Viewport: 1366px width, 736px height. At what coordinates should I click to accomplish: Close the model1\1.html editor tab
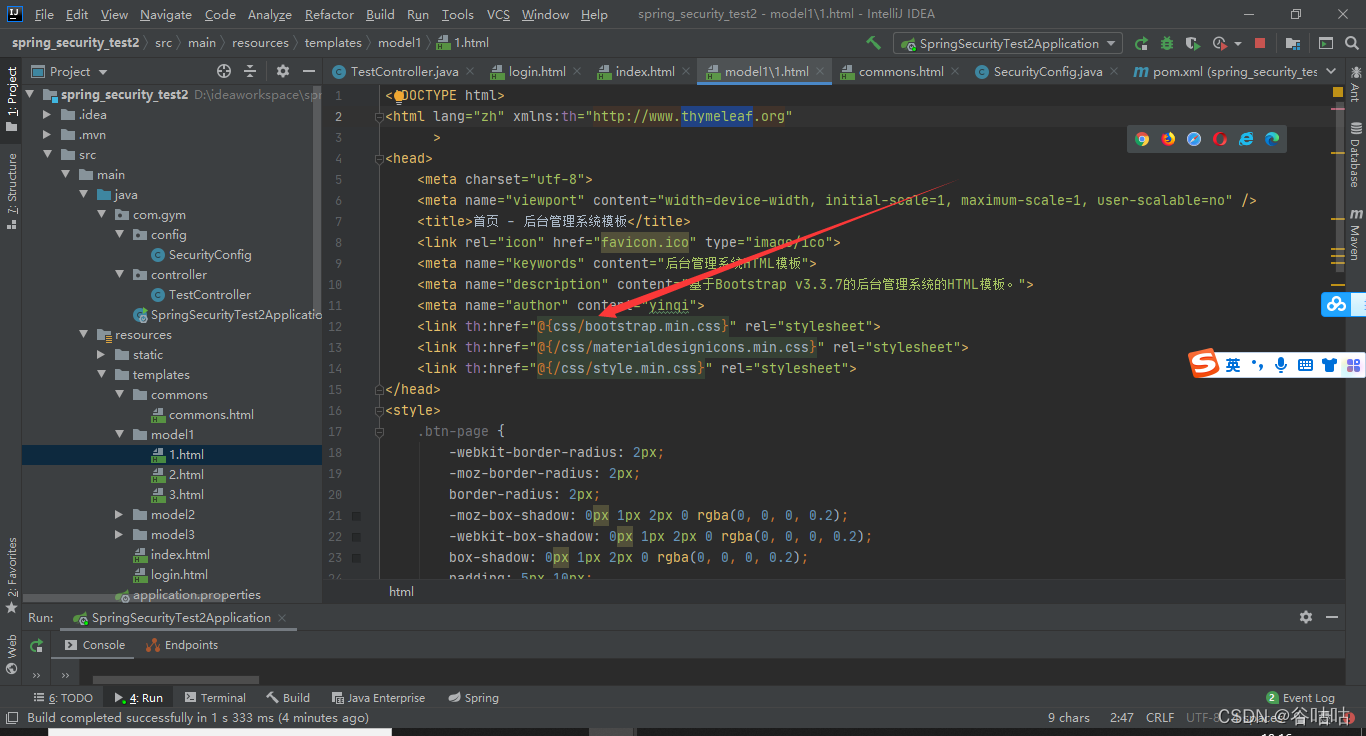point(820,71)
